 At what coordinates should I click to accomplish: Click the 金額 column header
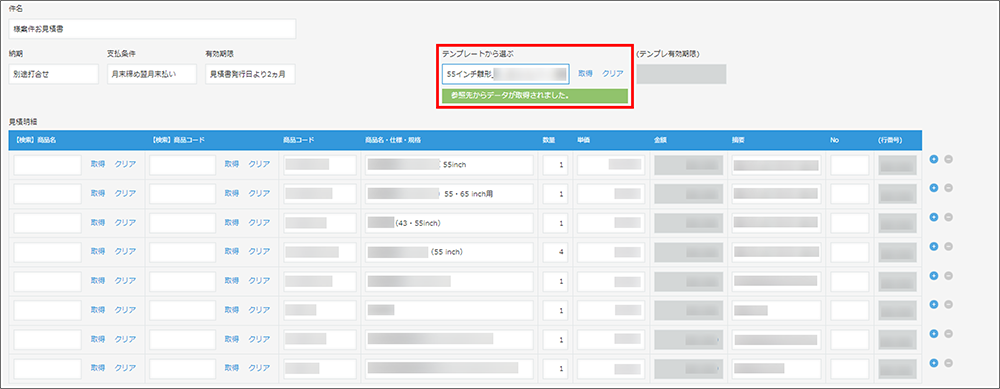click(x=660, y=140)
